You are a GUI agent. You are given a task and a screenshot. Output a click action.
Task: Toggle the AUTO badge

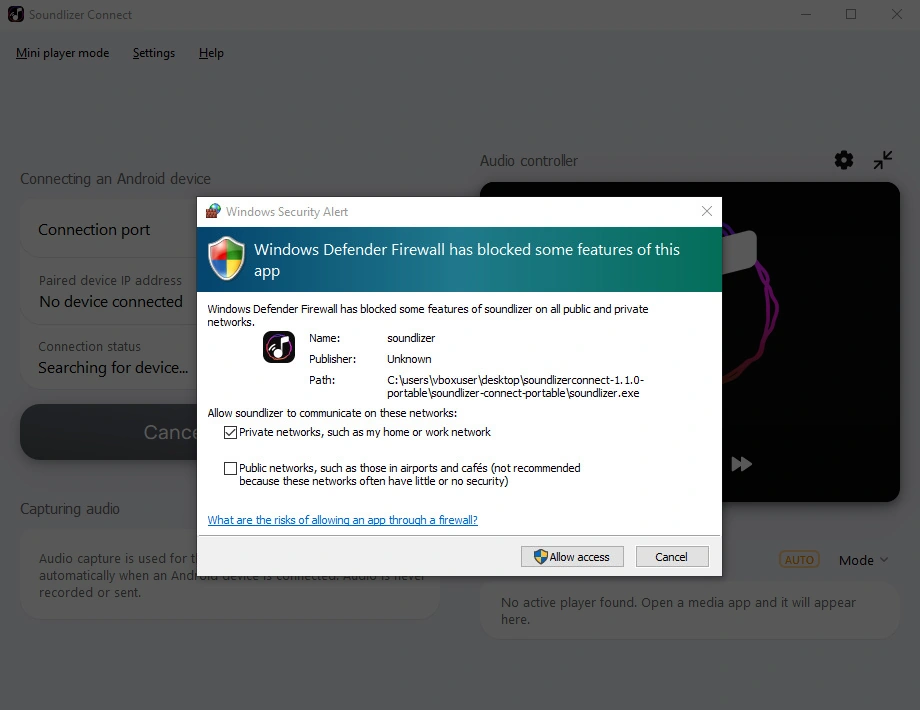(799, 560)
